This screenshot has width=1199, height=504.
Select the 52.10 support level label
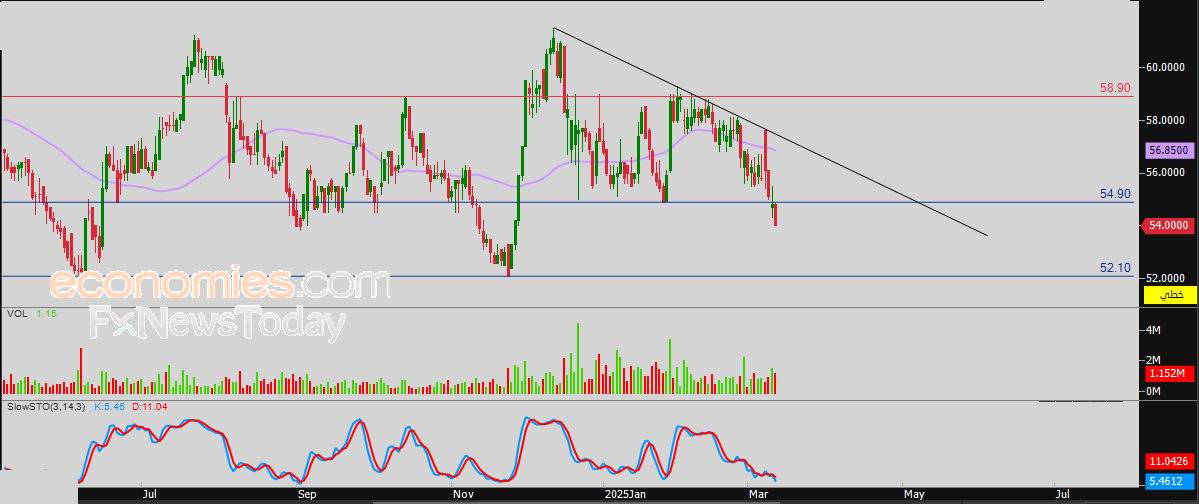tap(1116, 268)
